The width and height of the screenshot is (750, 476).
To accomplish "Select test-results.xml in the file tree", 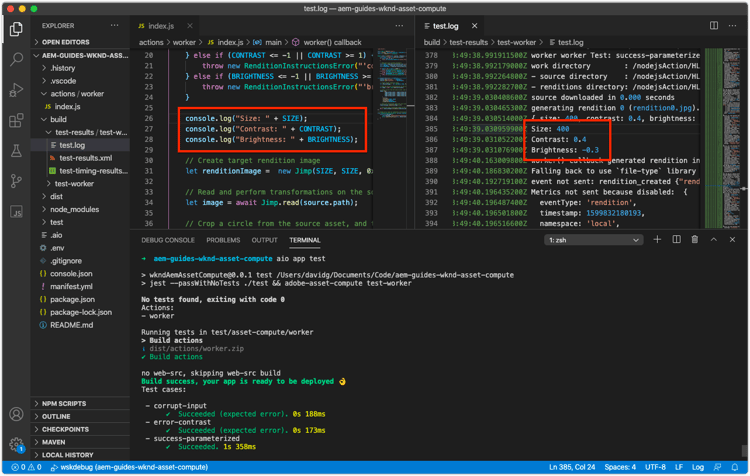I will tap(86, 158).
